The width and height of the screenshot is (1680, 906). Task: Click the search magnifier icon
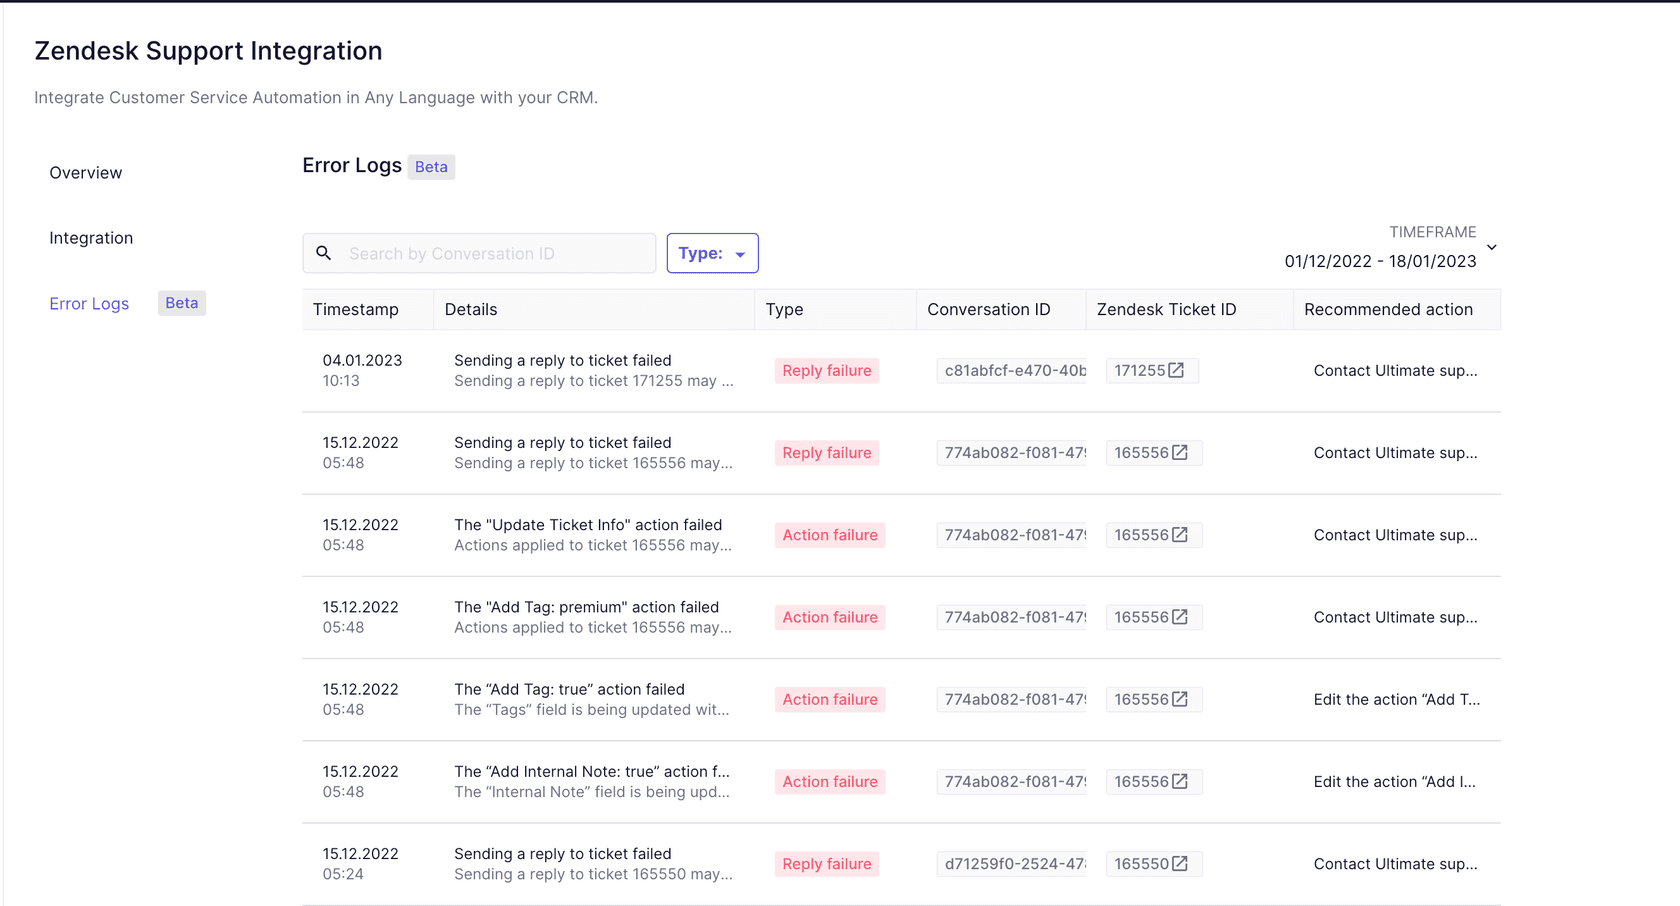(x=324, y=253)
